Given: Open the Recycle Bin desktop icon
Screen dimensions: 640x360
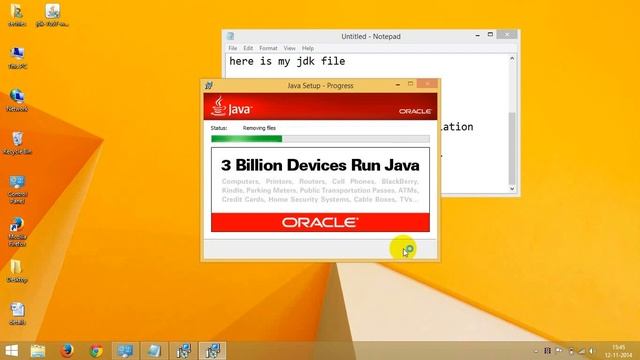Looking at the screenshot, I should 17,143.
